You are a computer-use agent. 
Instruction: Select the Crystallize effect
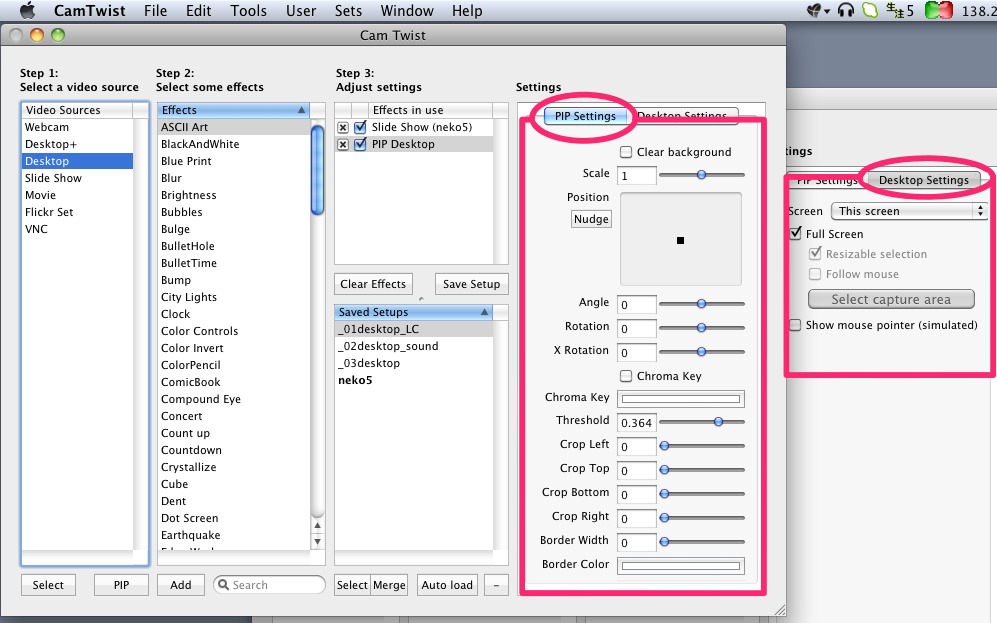[x=234, y=467]
